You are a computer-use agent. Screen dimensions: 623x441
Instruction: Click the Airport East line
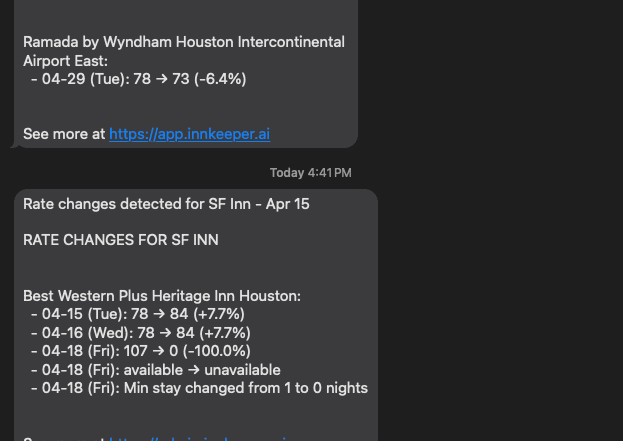[x=65, y=60]
